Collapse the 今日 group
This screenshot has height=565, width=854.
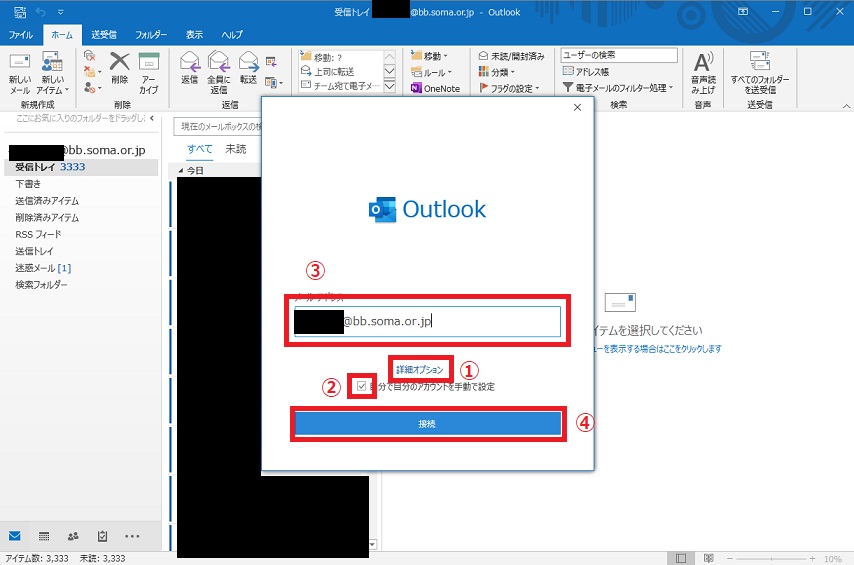[181, 171]
